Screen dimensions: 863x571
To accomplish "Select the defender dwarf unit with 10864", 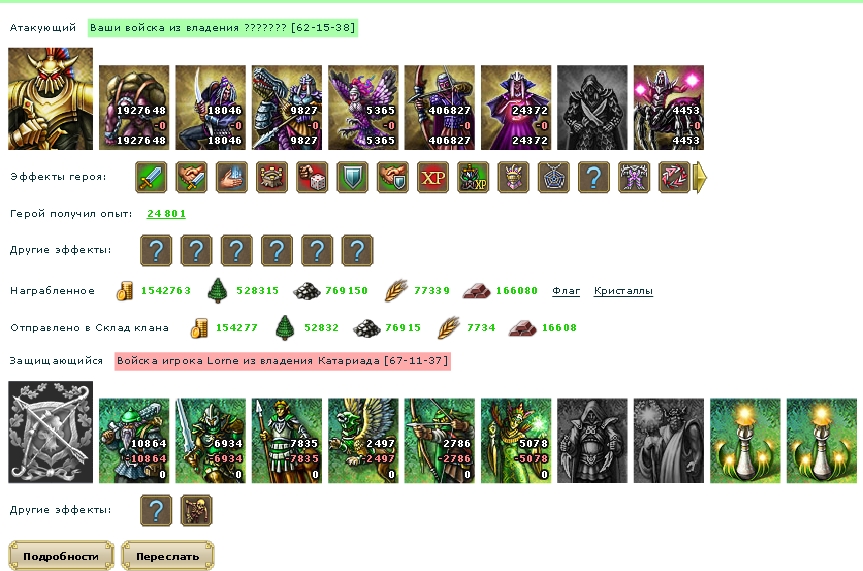I will [x=134, y=441].
